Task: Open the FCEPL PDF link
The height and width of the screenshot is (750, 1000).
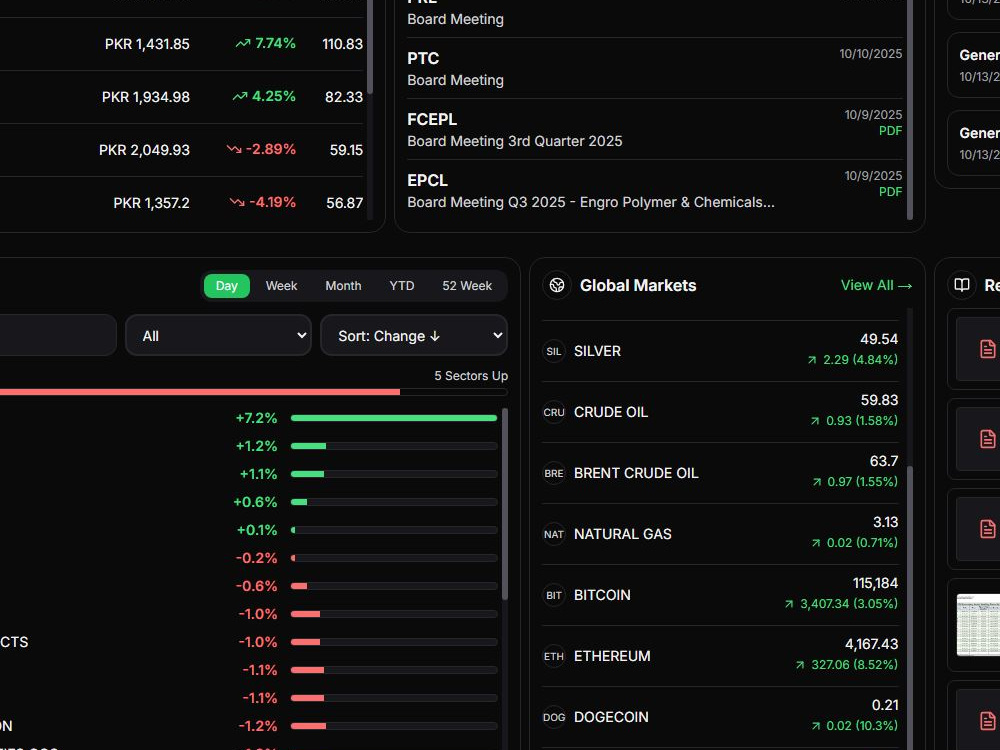Action: click(890, 131)
